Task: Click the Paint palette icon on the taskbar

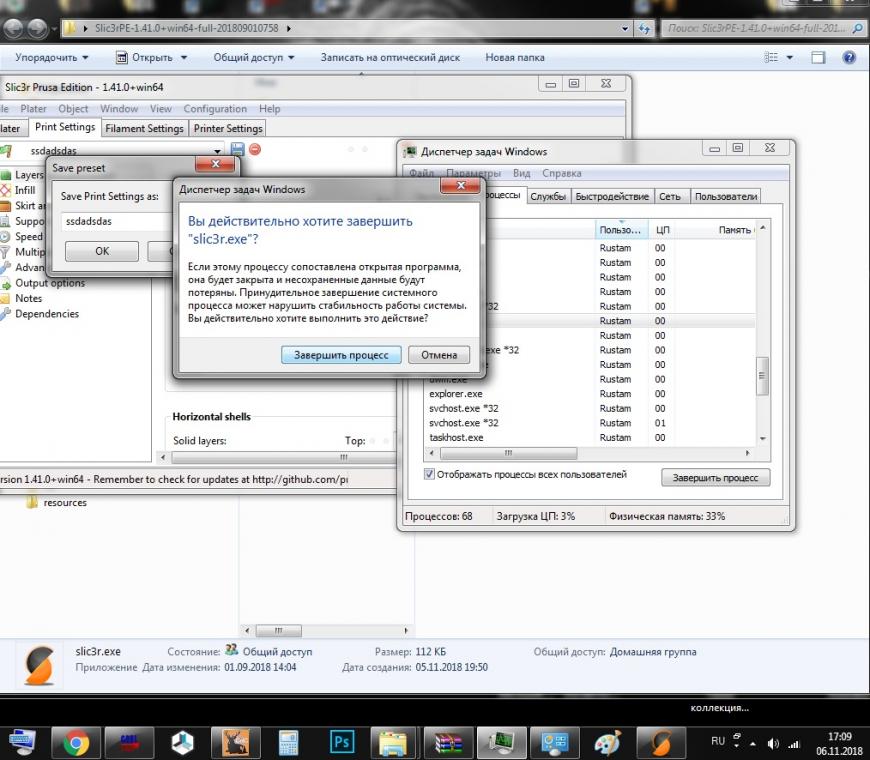Action: coord(608,742)
